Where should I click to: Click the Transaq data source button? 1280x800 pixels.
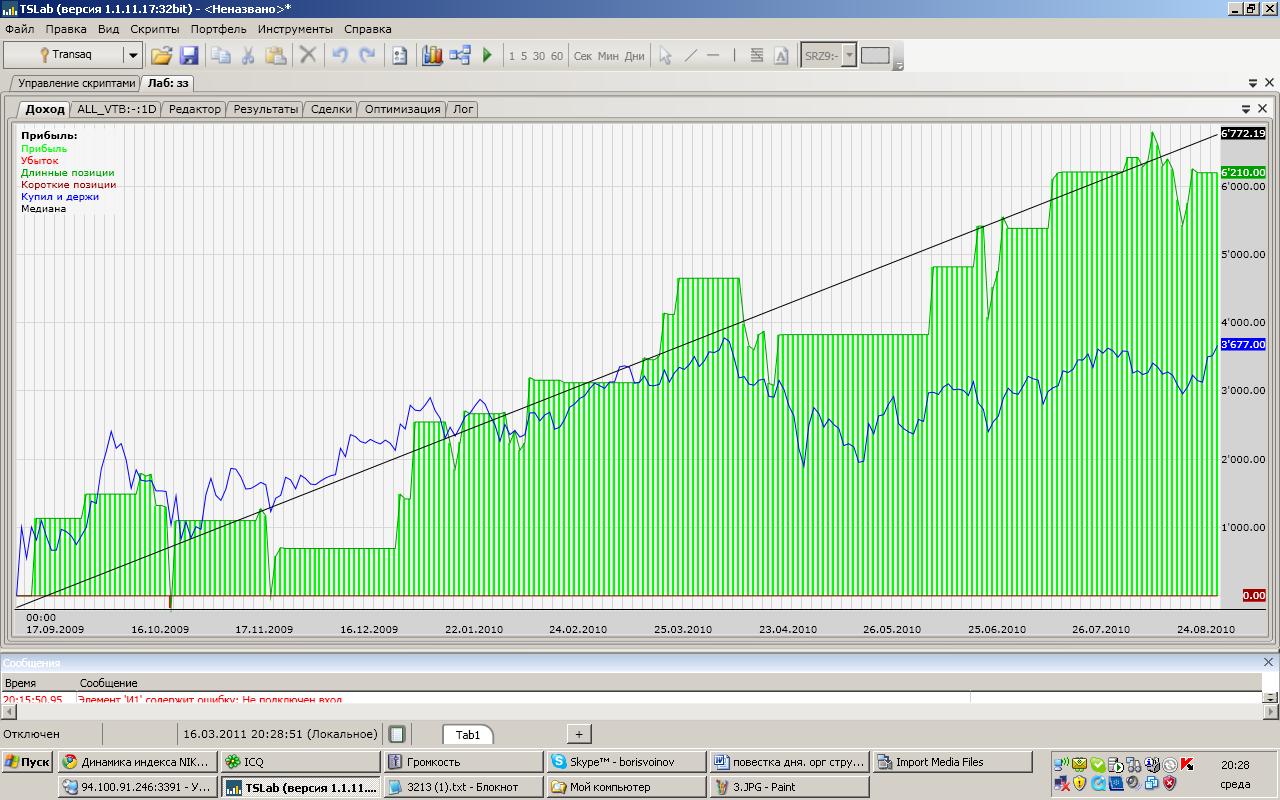pyautogui.click(x=64, y=55)
